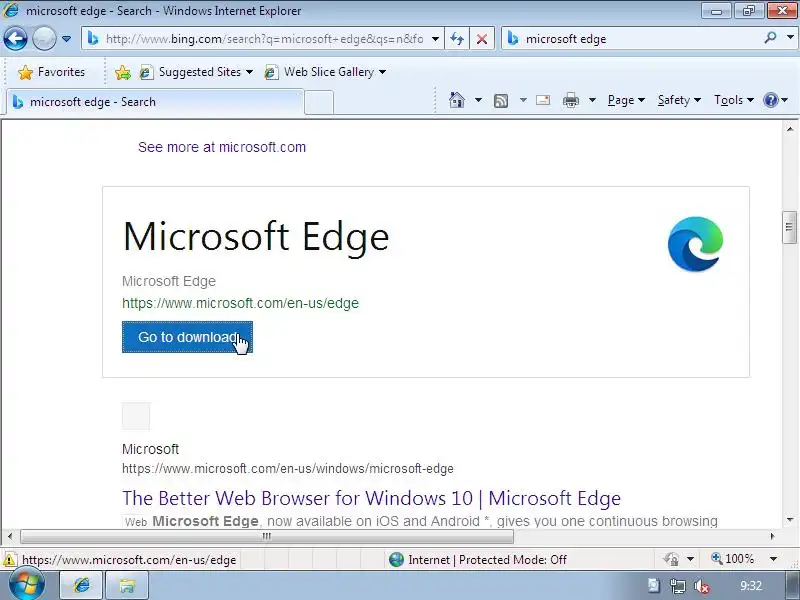800x600 pixels.
Task: Click the scroll up arrow
Action: coord(789,130)
